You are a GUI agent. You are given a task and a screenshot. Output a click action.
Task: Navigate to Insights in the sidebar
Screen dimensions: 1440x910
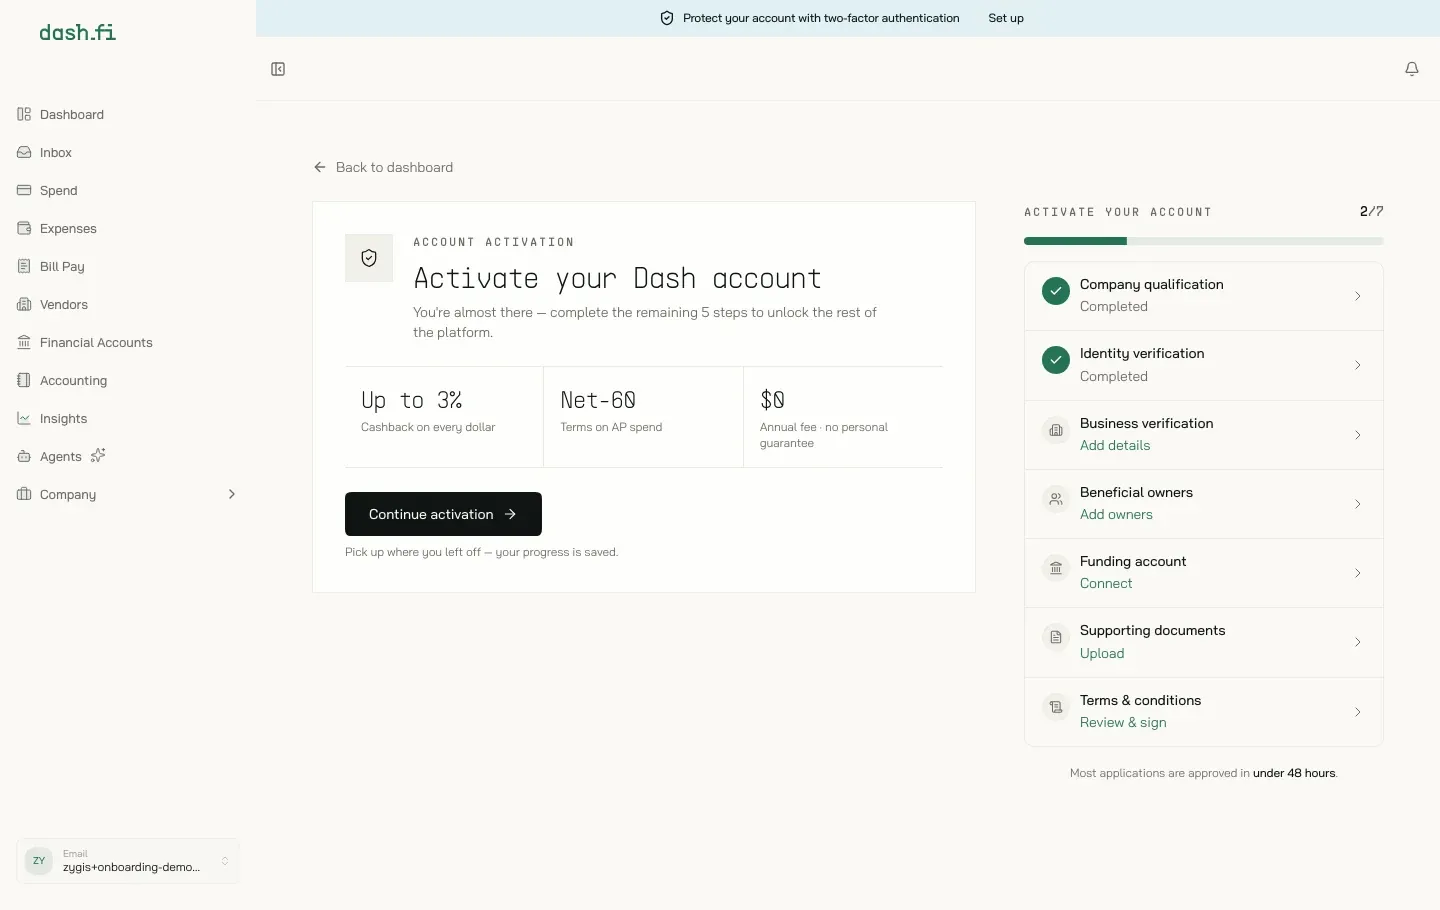tap(128, 418)
